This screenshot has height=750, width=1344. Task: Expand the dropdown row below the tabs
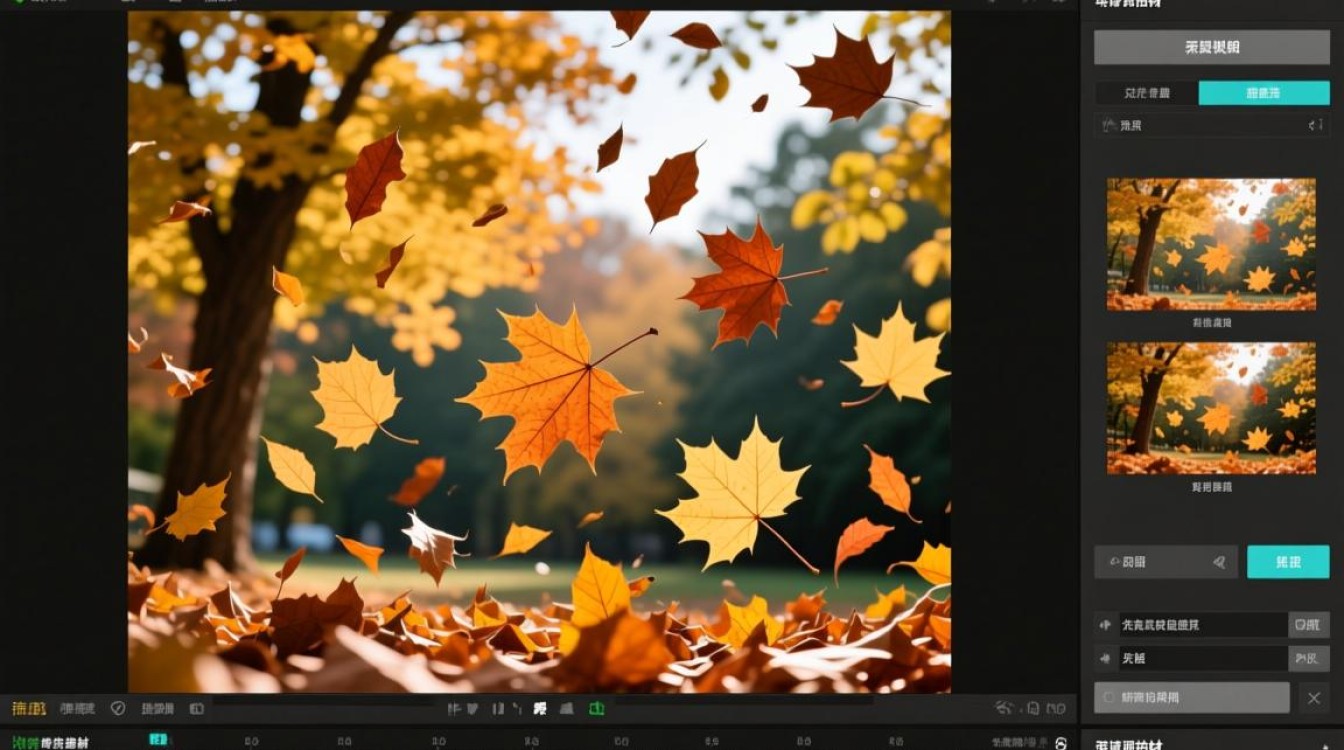point(1211,125)
